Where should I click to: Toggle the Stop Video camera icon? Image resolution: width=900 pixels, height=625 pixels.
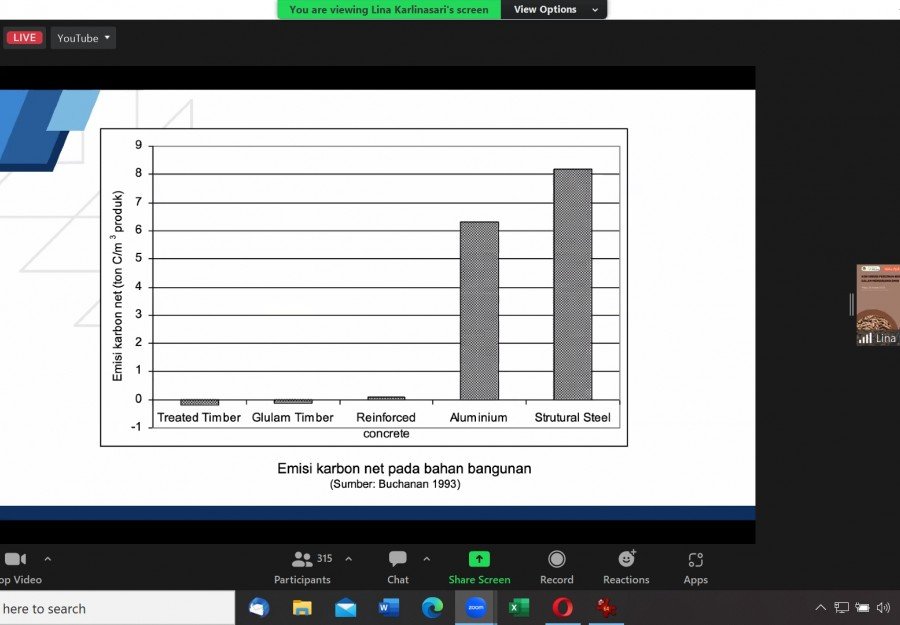pyautogui.click(x=15, y=559)
